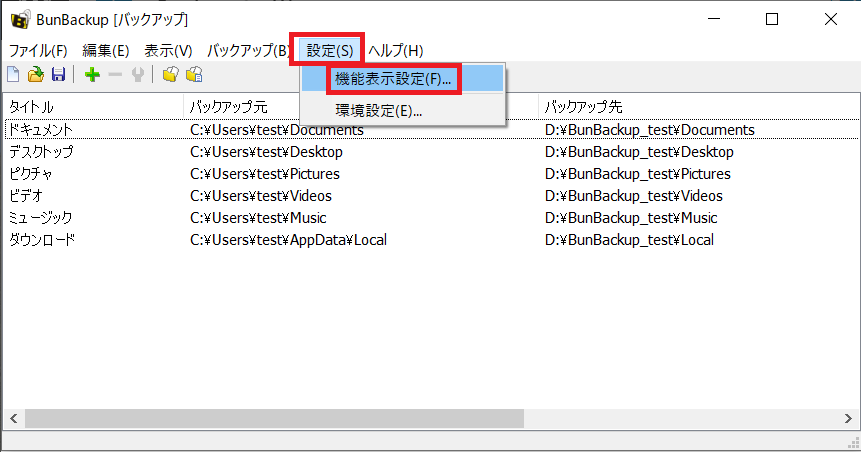The height and width of the screenshot is (452, 861).
Task: Close the BunBackup window
Action: pos(831,19)
